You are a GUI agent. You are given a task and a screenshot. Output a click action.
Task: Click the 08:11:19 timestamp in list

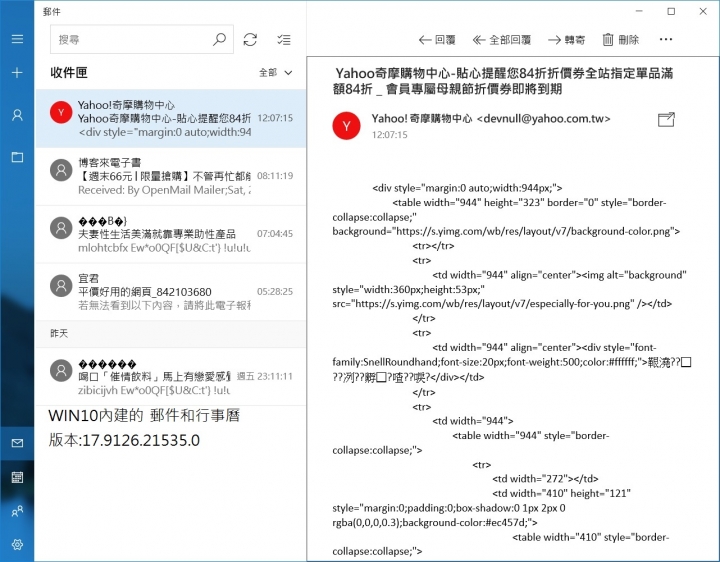point(275,176)
